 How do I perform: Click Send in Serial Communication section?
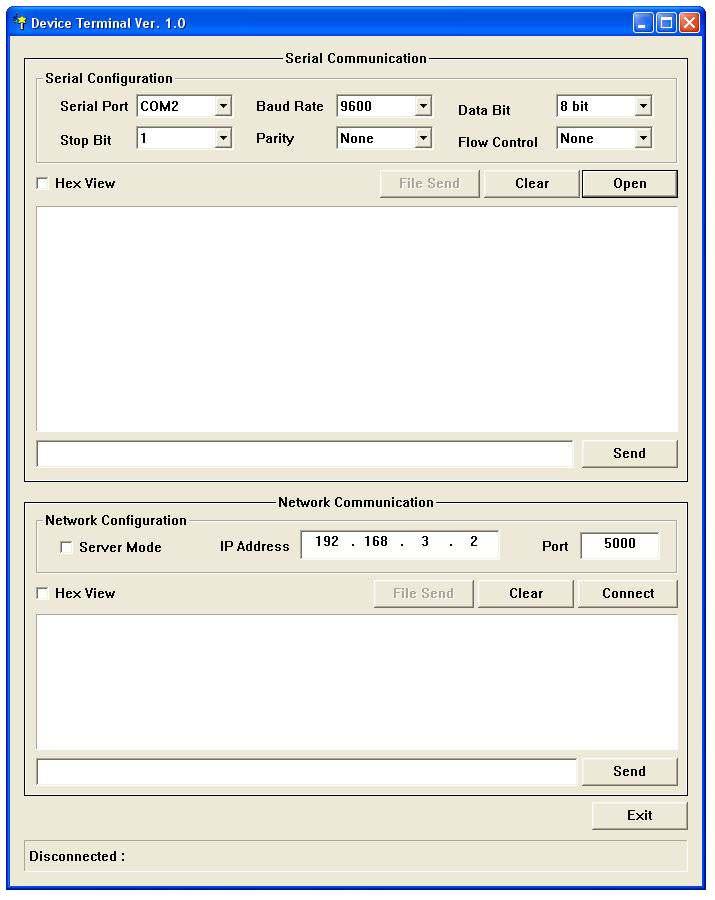(x=629, y=453)
